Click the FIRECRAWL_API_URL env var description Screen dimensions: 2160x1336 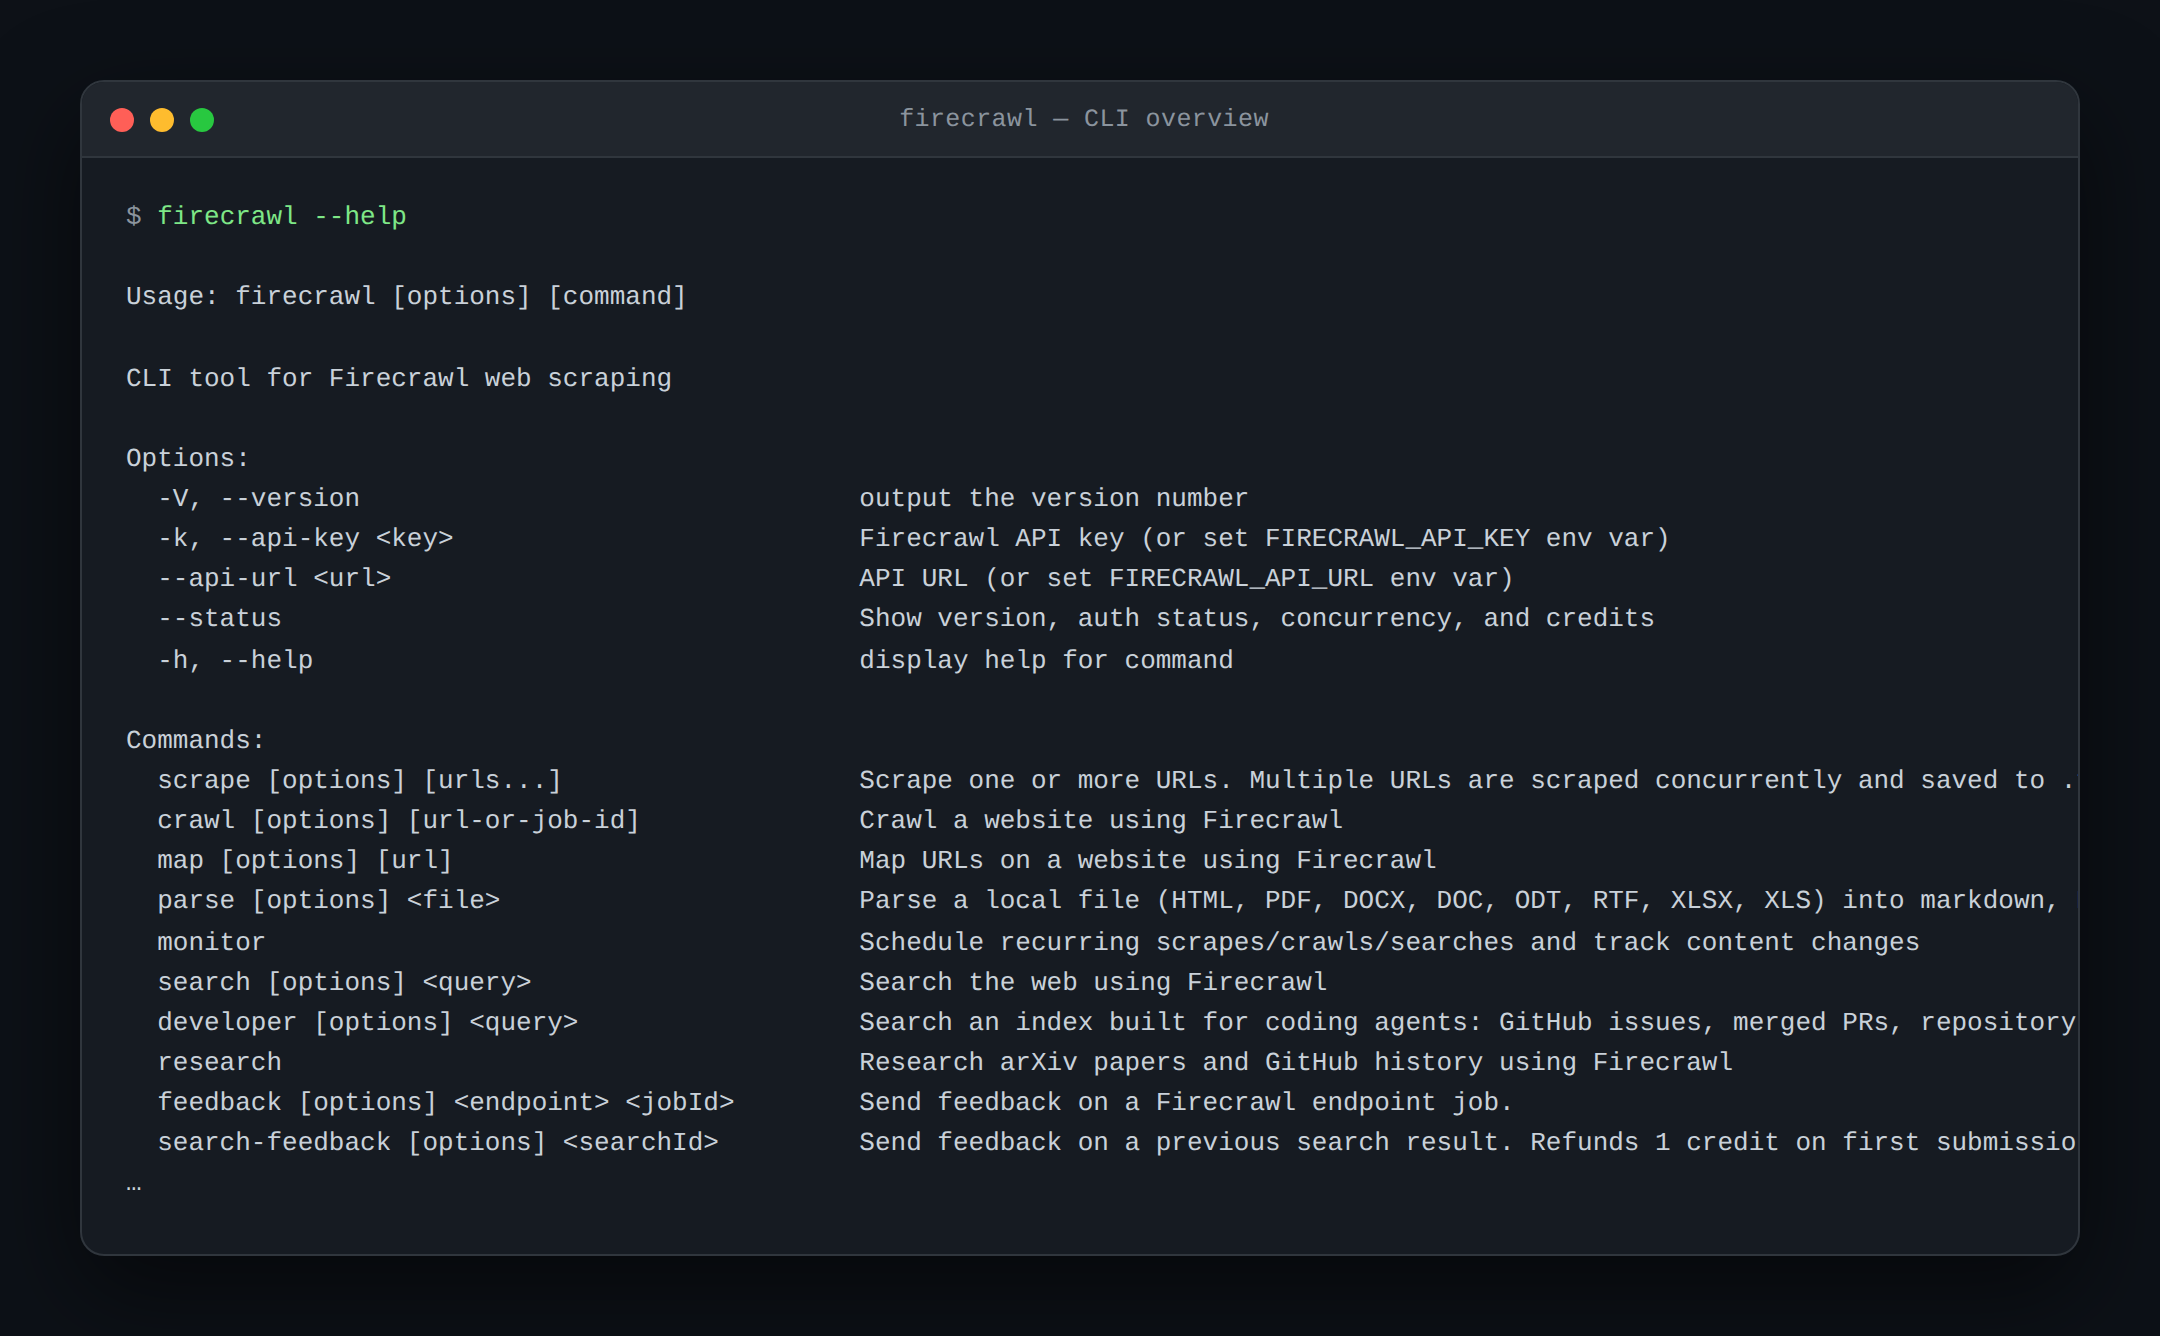pos(1187,578)
